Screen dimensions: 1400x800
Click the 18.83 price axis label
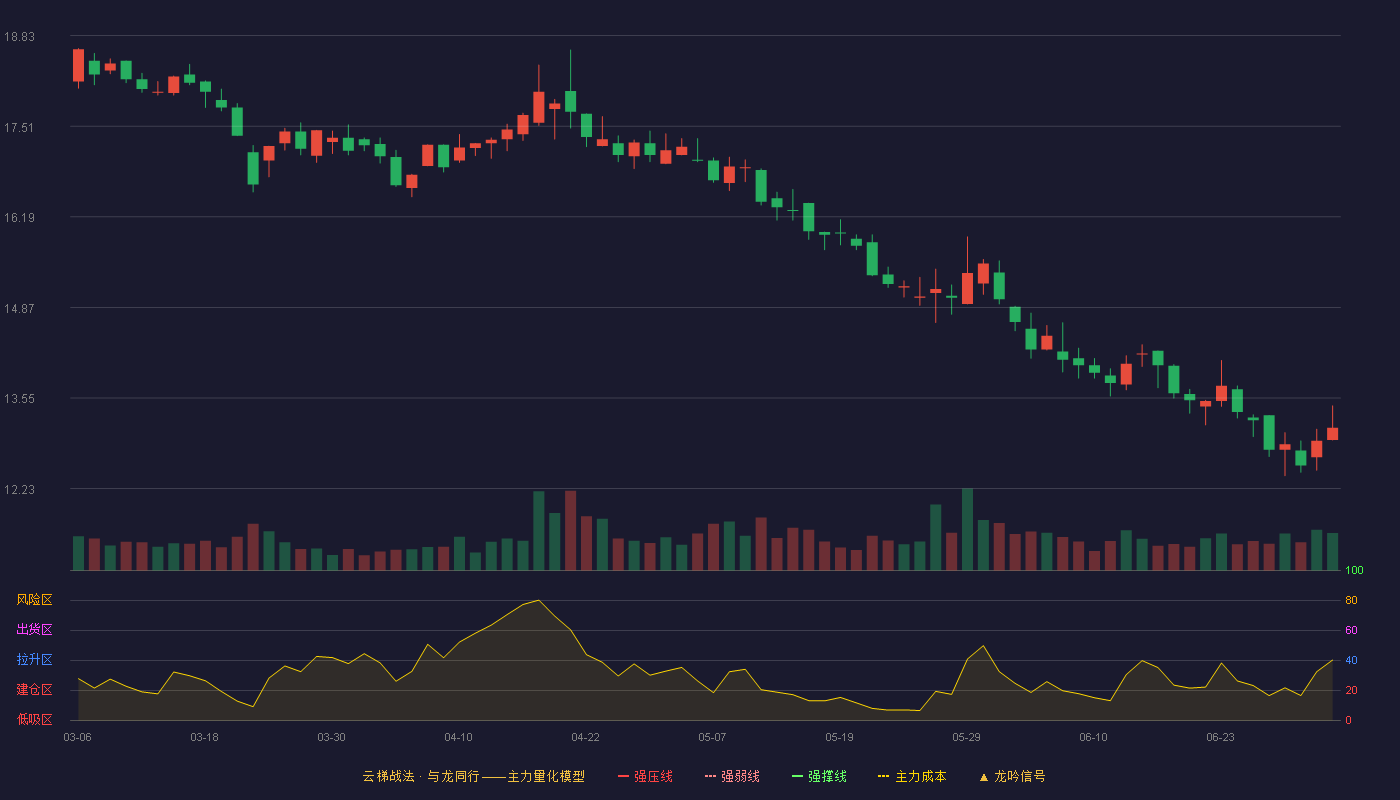(19, 37)
